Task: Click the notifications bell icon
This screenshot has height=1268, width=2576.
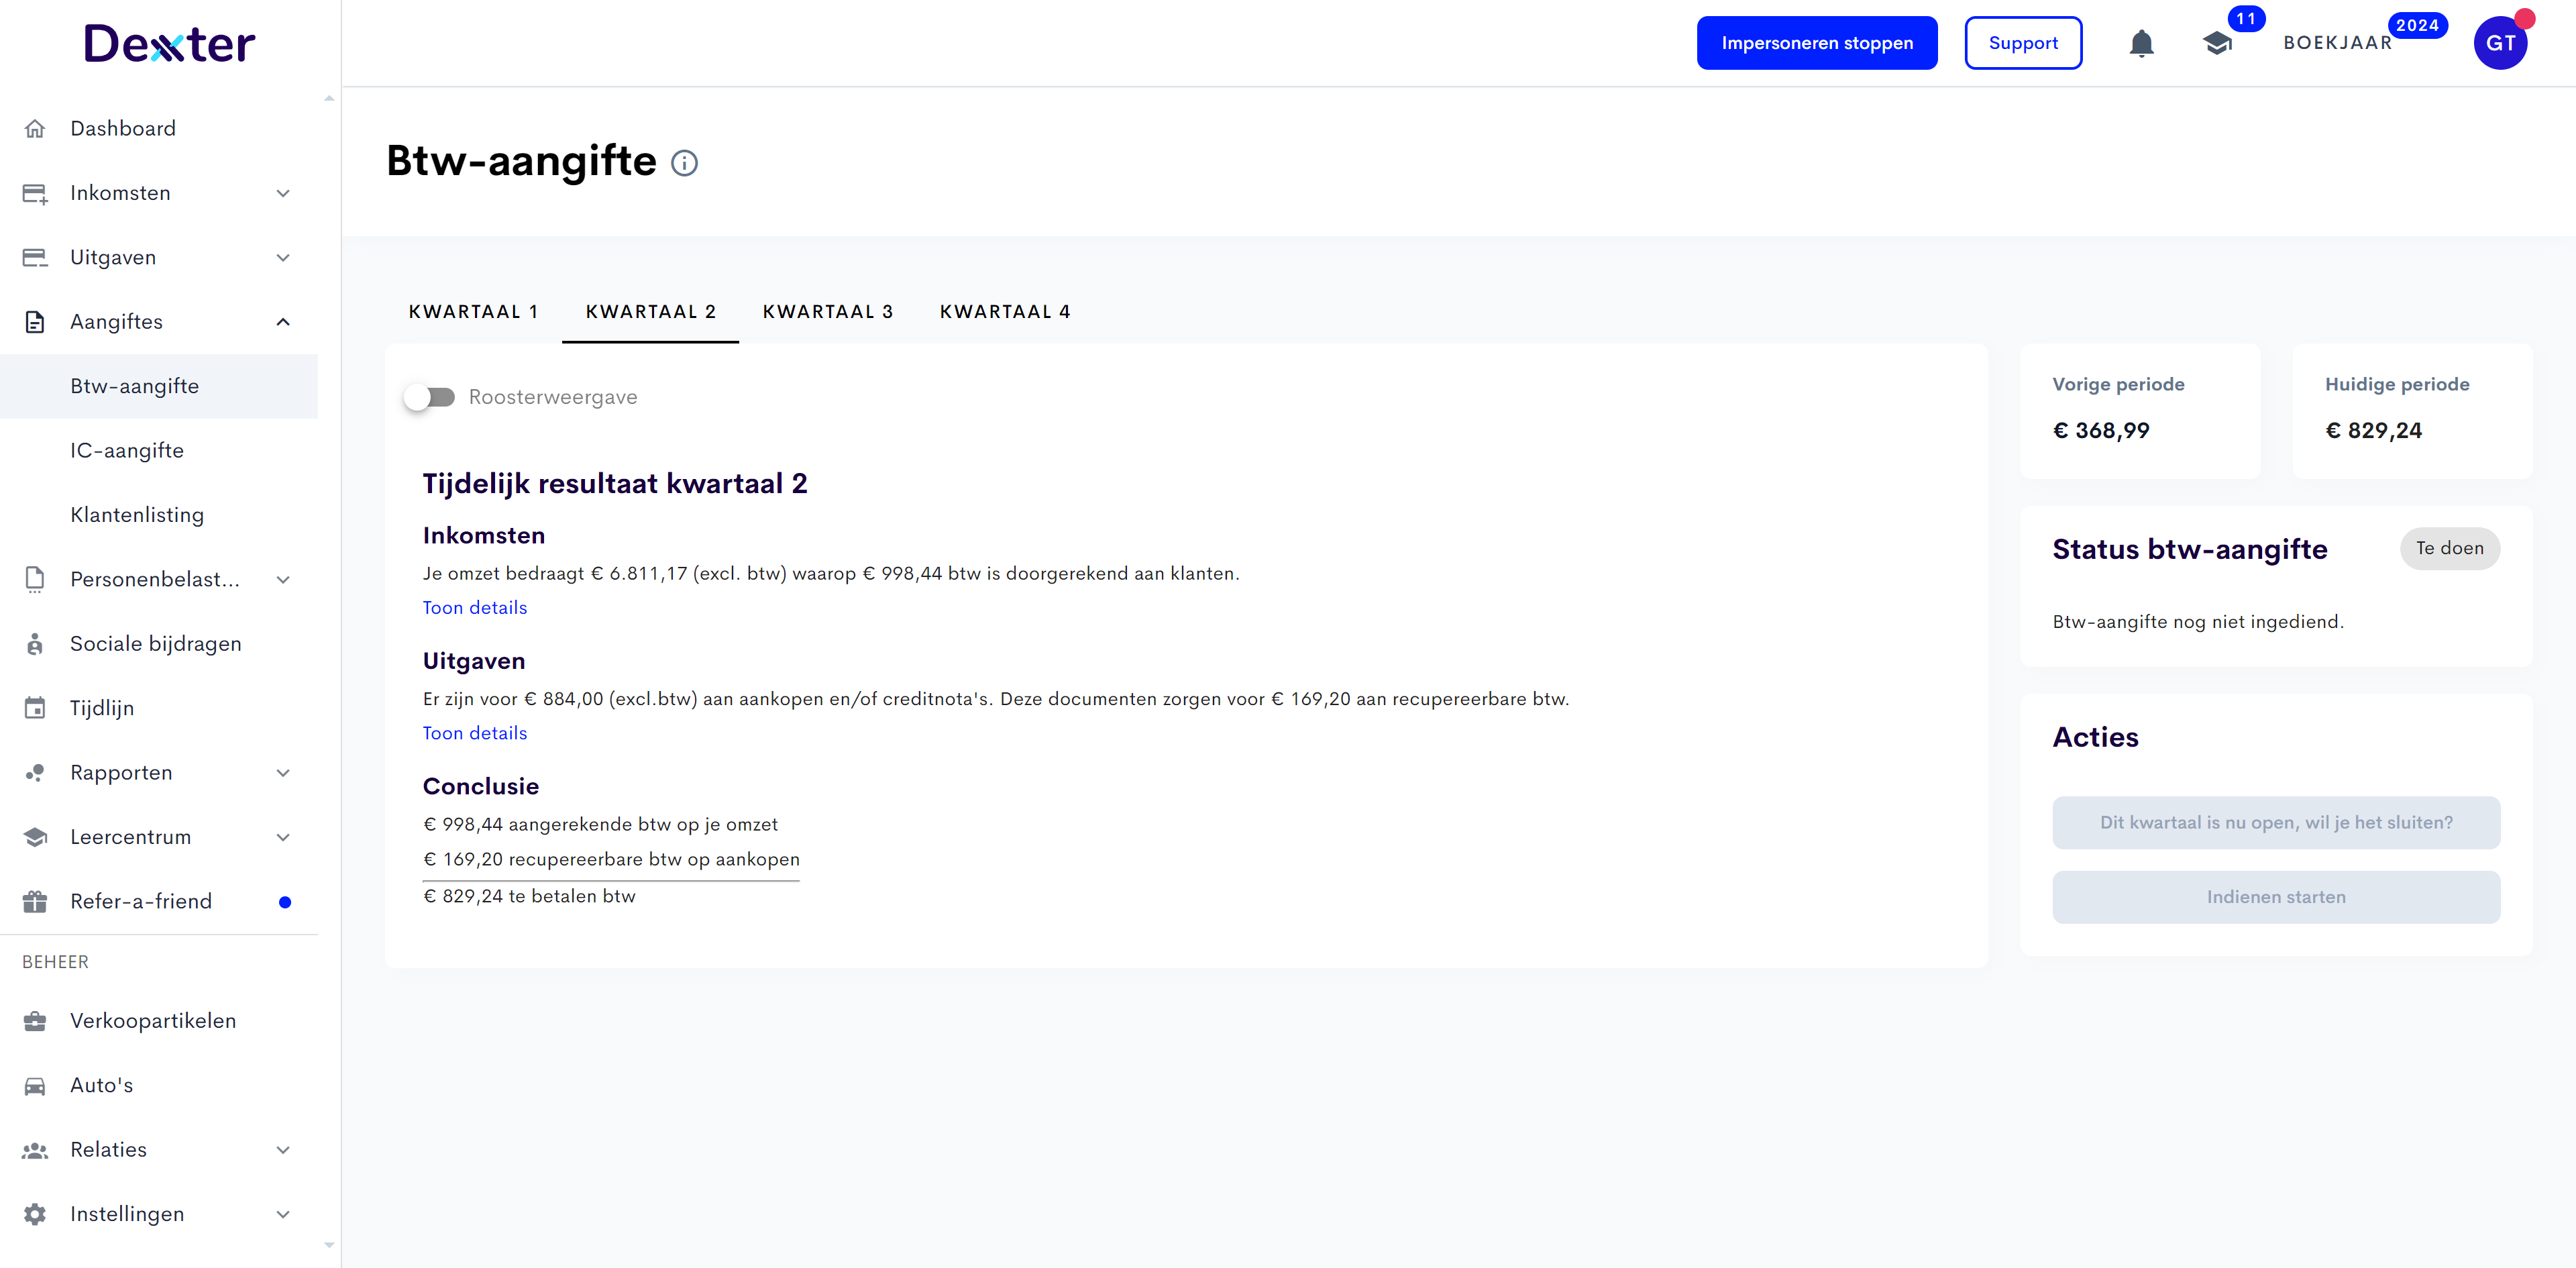Action: click(2141, 44)
